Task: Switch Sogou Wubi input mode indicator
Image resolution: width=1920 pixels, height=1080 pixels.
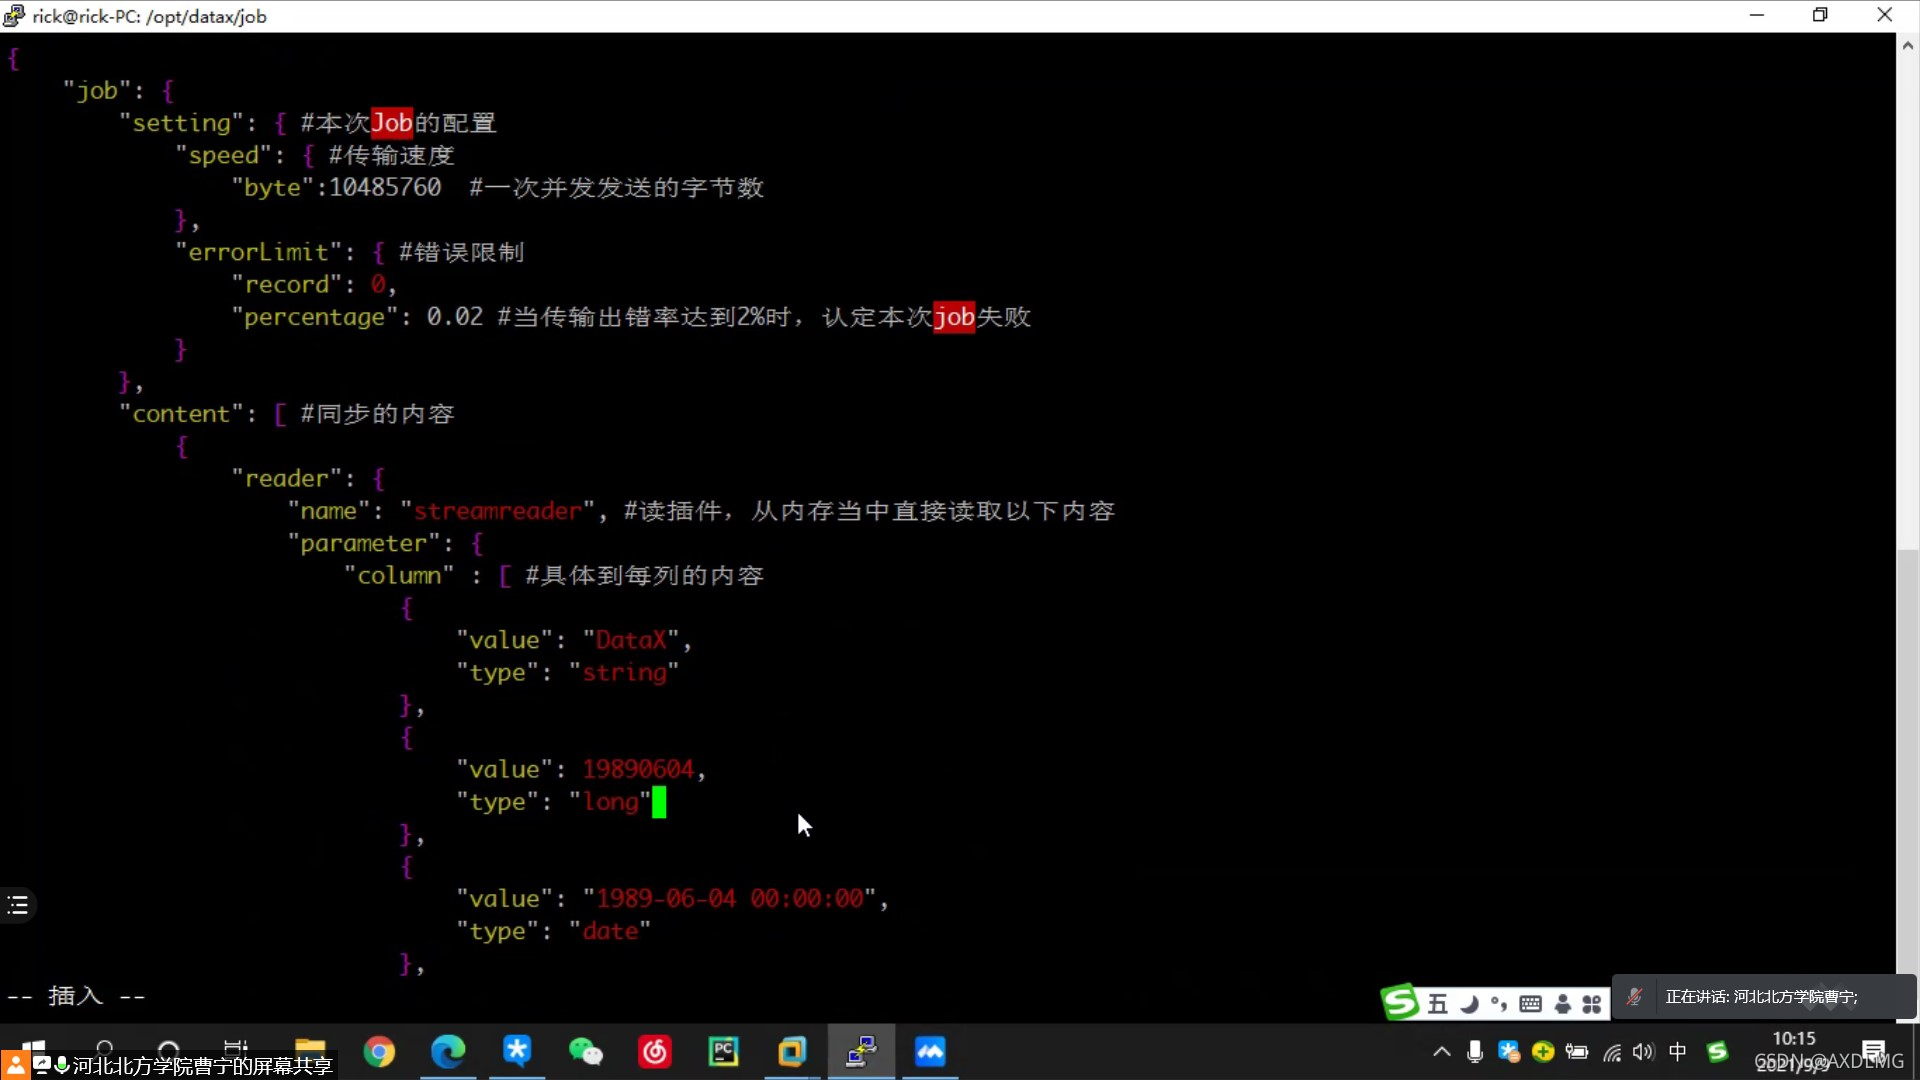Action: pos(1438,1004)
